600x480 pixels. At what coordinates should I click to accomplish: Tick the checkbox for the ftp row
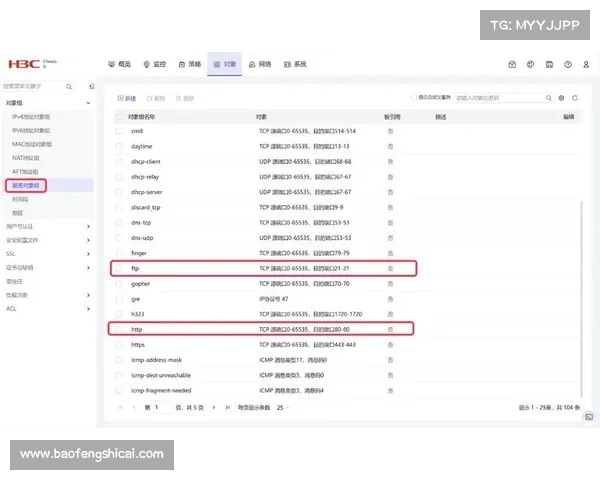tap(120, 269)
